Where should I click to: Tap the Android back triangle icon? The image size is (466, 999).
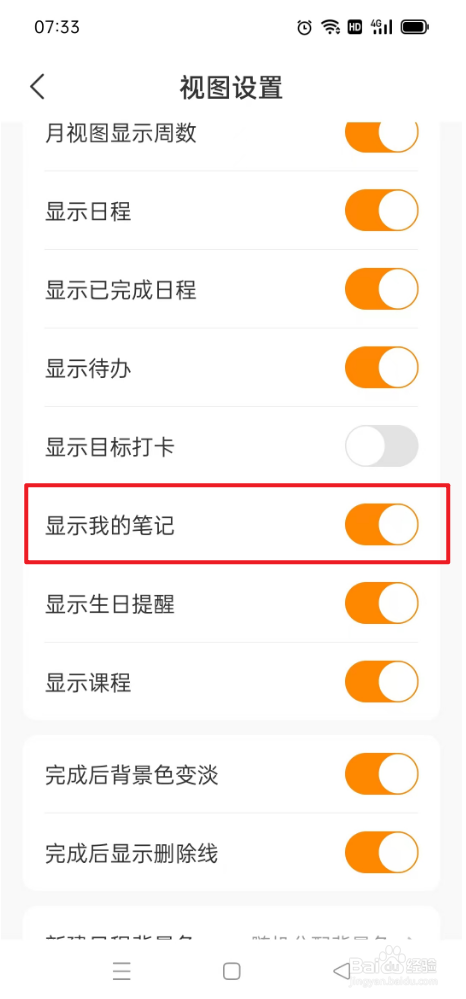(342, 970)
